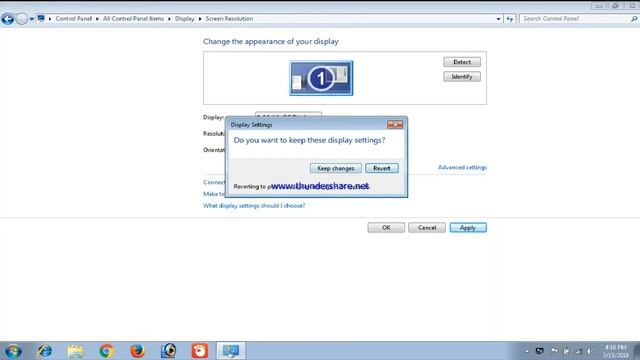Open recent pages dropdown beside Forward button
The width and height of the screenshot is (640, 360).
(x=31, y=19)
